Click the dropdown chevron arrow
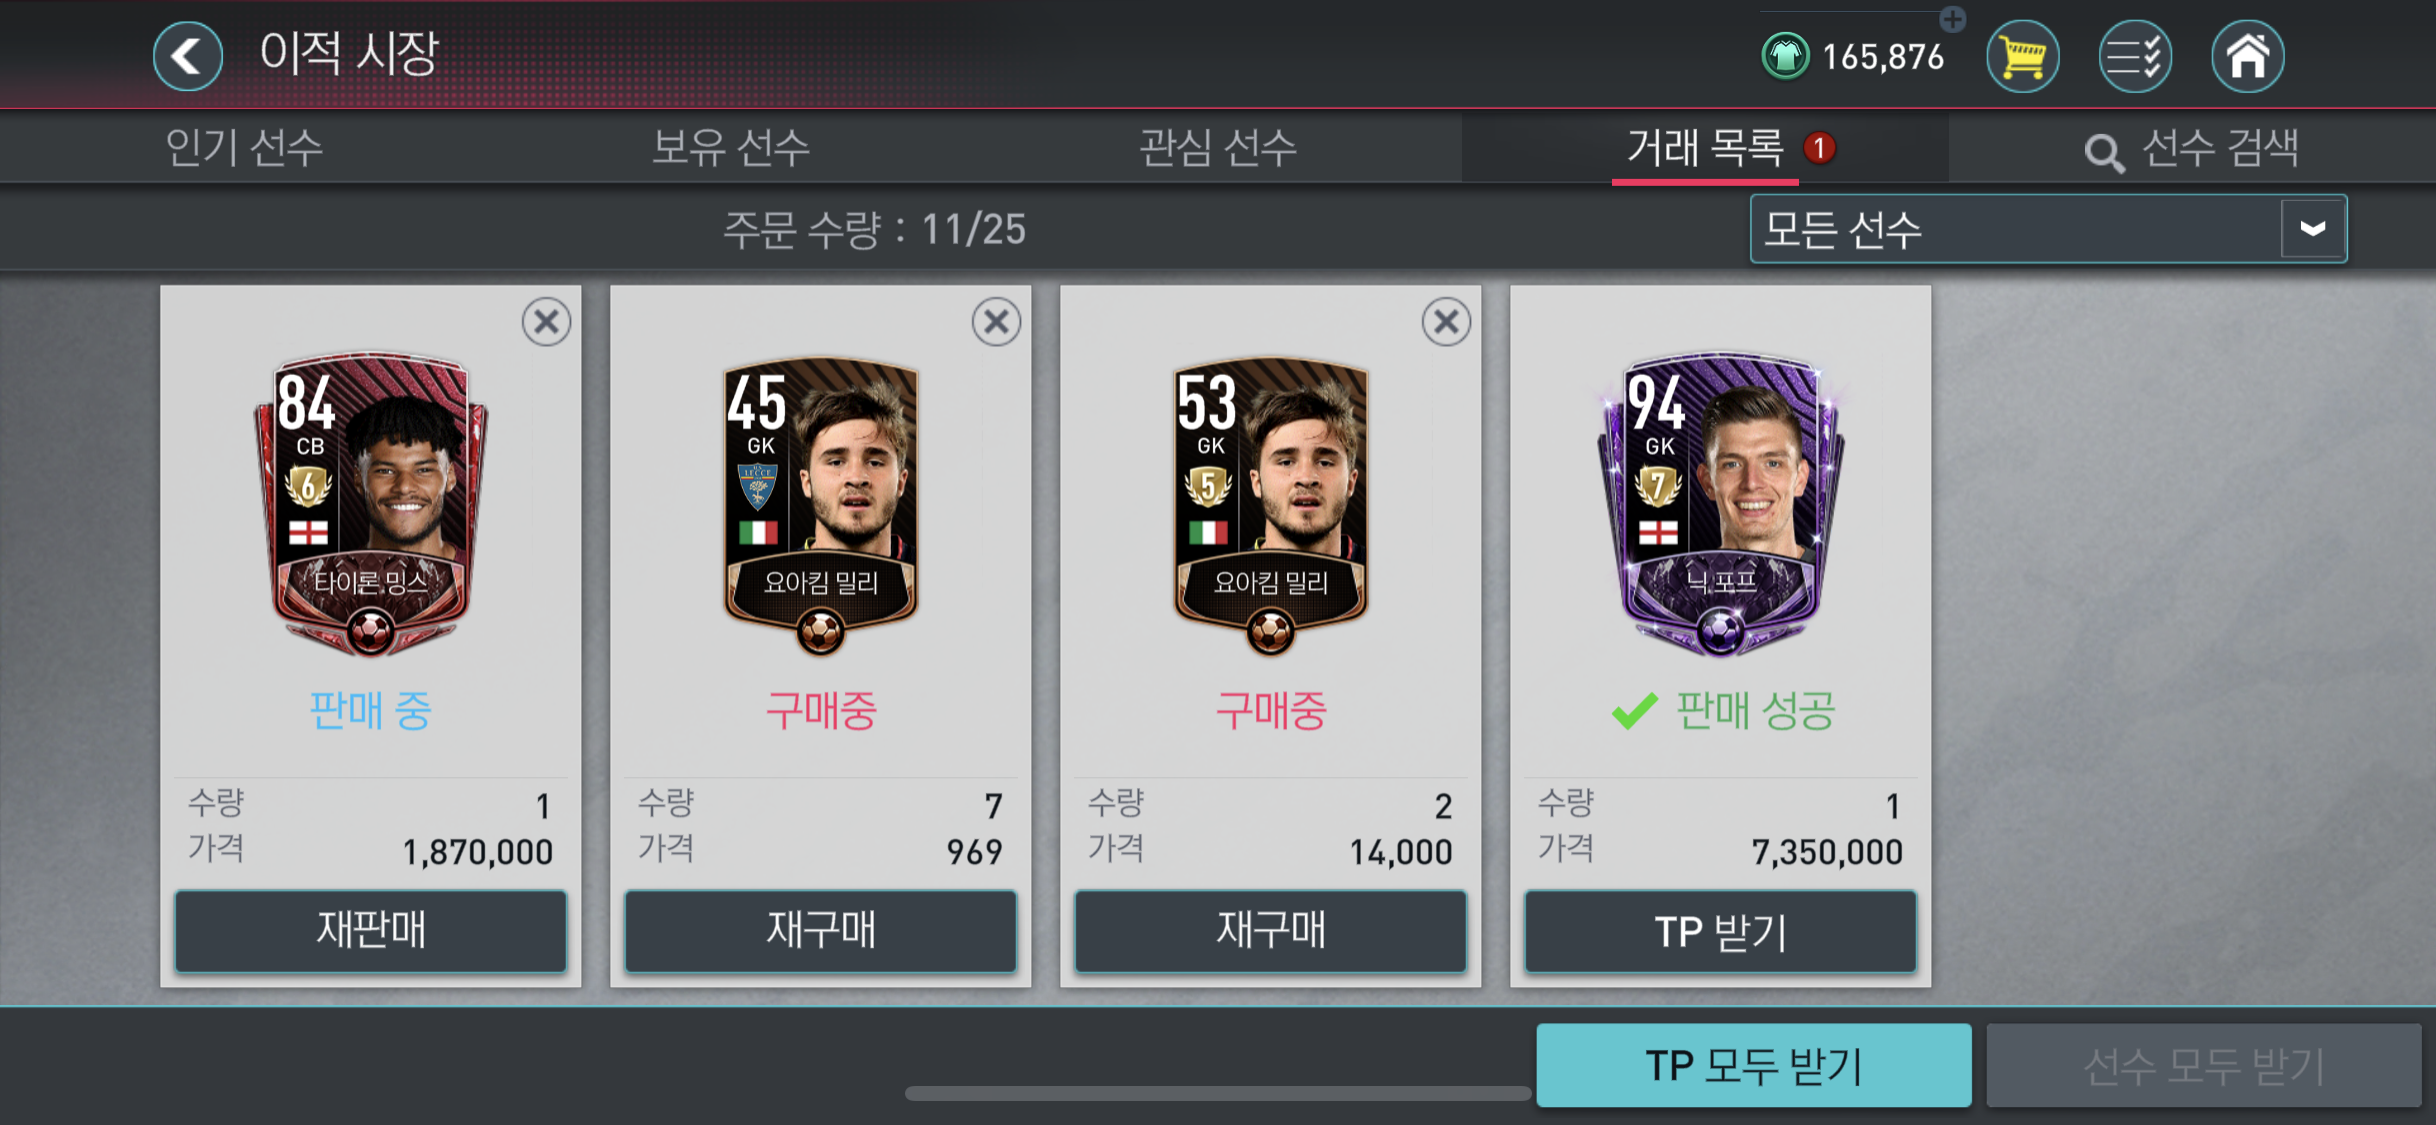The height and width of the screenshot is (1125, 2436). [x=2312, y=229]
